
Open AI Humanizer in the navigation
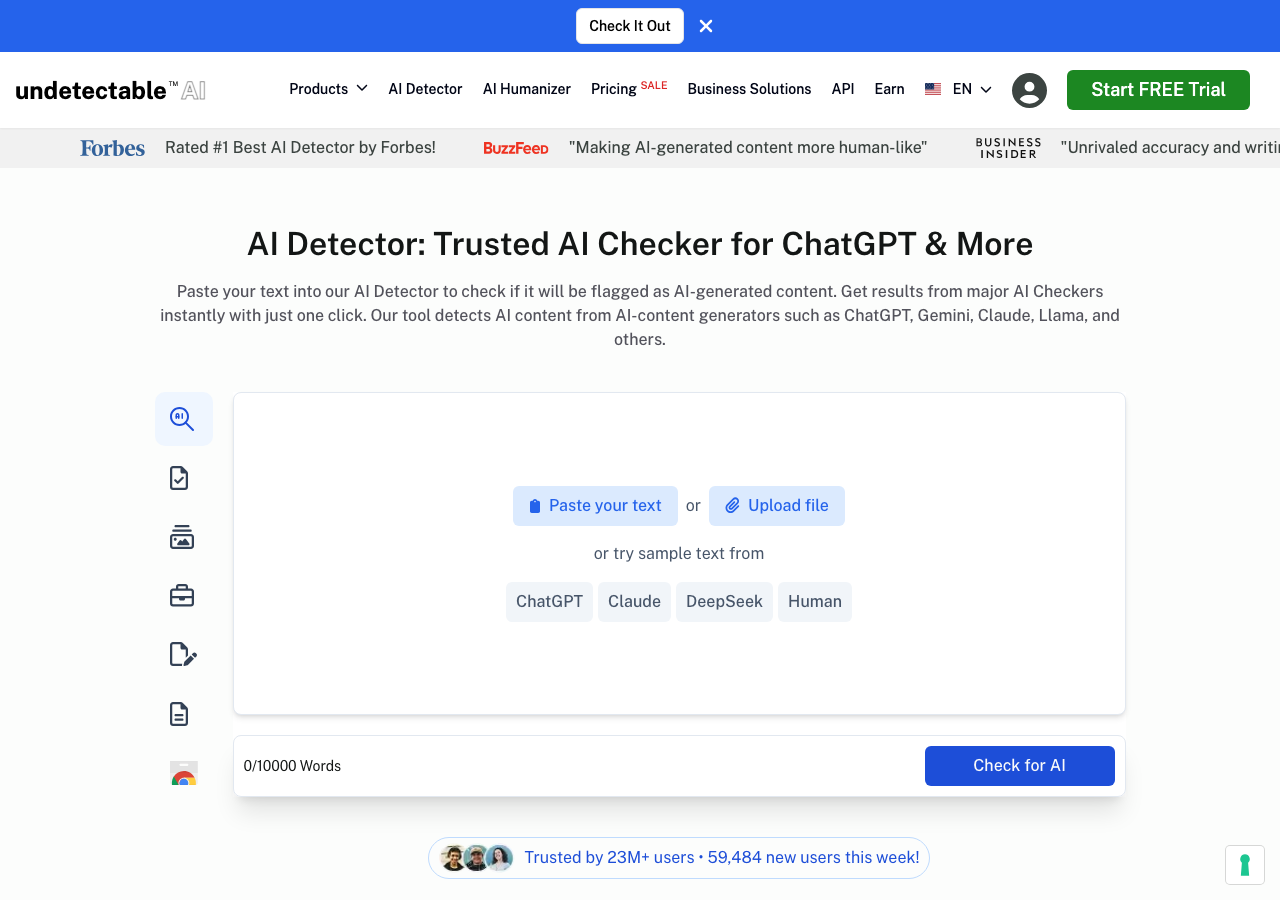(527, 89)
